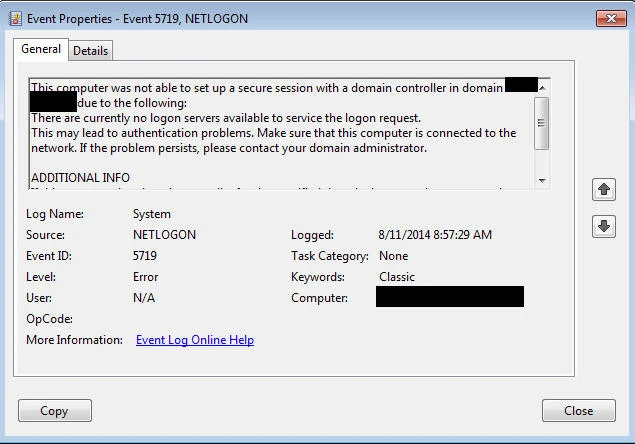Click the description scrollbar's down arrow
Image resolution: width=635 pixels, height=444 pixels.
pyautogui.click(x=542, y=180)
